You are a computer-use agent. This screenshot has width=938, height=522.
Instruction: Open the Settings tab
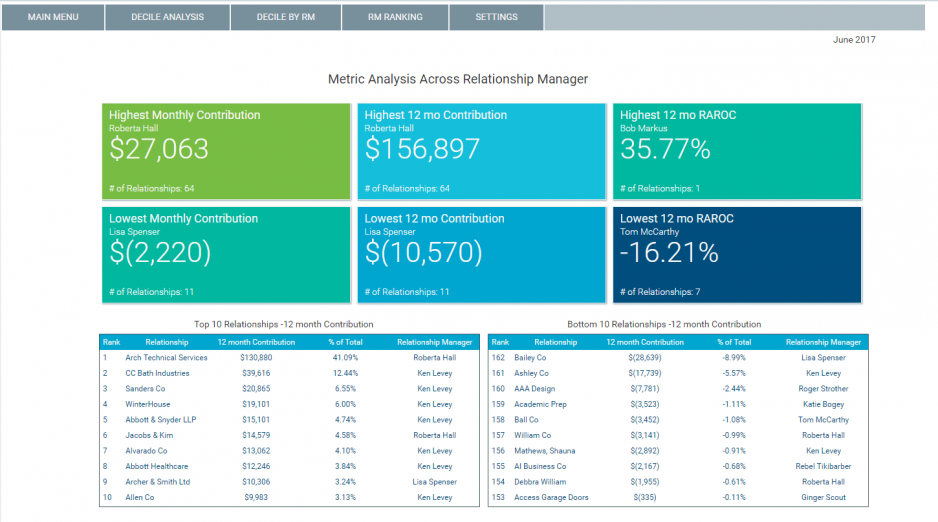pyautogui.click(x=496, y=17)
